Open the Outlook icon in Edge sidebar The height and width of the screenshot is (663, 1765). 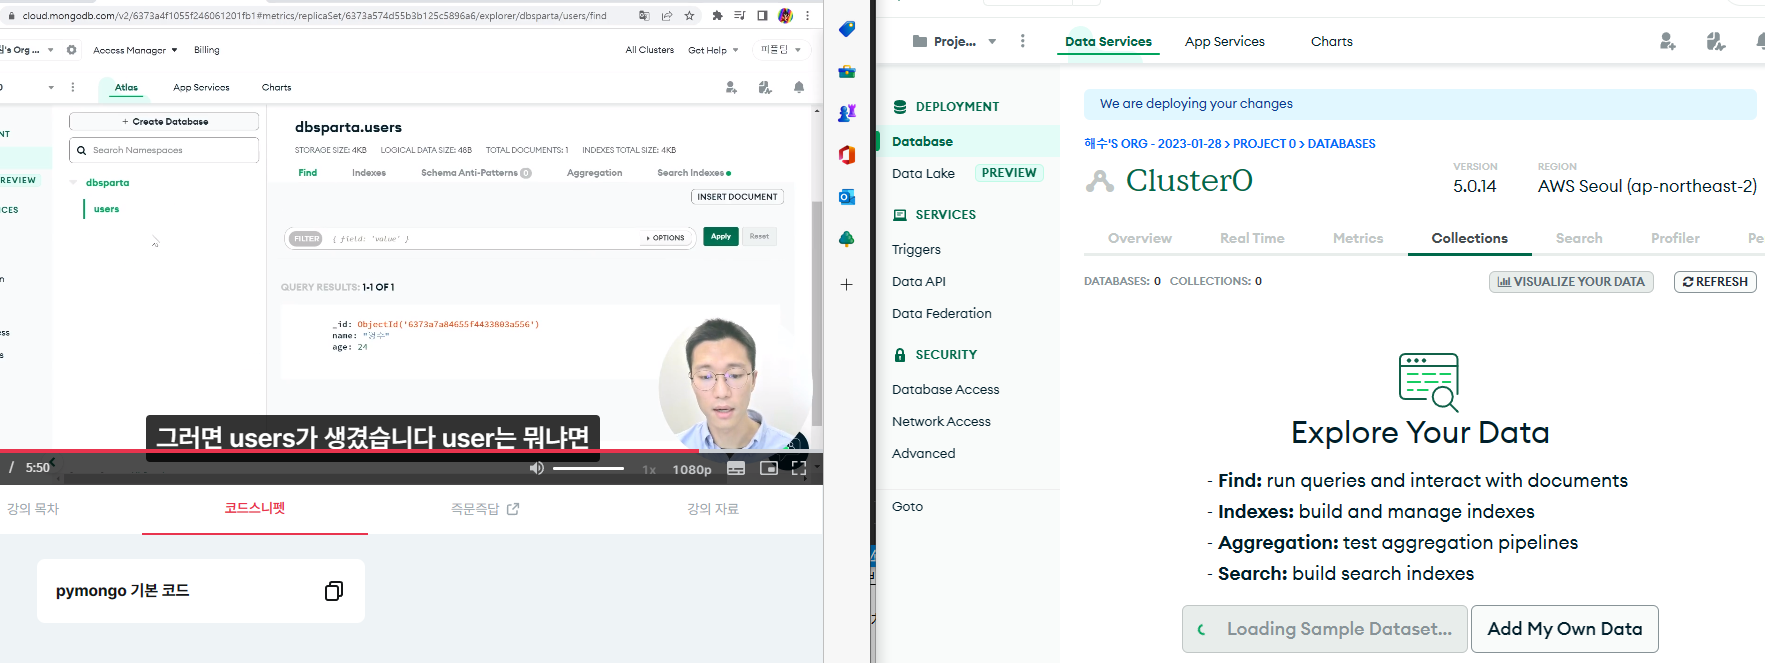847,197
